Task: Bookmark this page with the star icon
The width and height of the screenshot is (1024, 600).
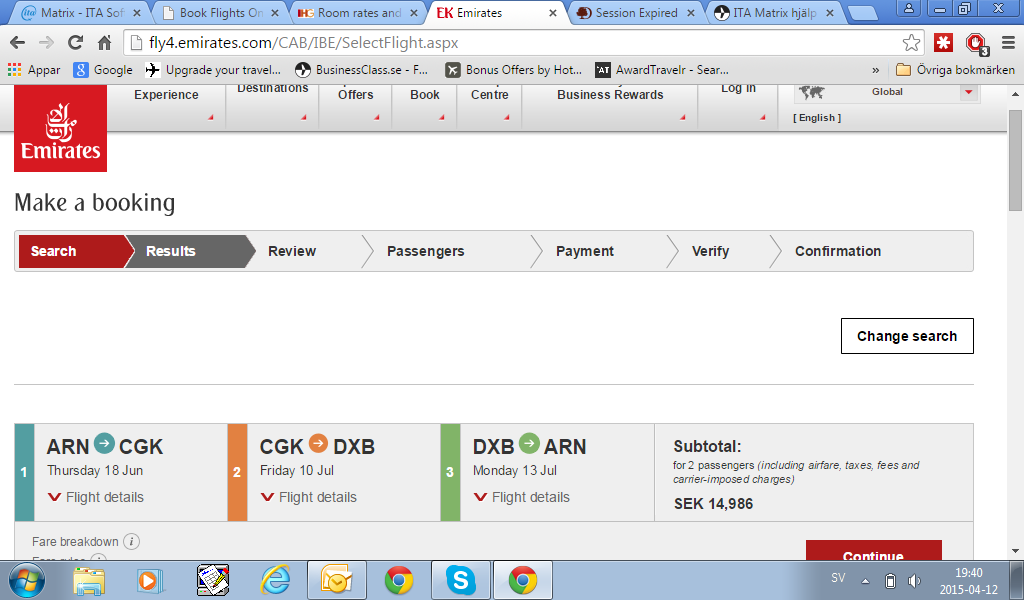Action: [x=911, y=43]
